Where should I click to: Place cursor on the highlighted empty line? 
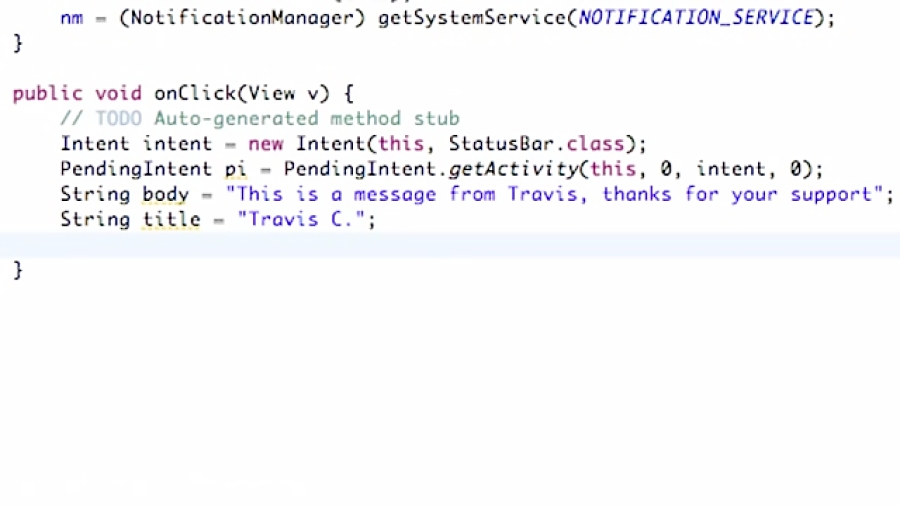point(450,245)
